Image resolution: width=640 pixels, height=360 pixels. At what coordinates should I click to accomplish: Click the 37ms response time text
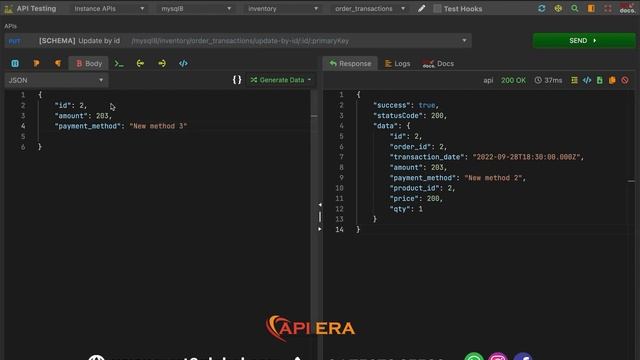click(553, 80)
